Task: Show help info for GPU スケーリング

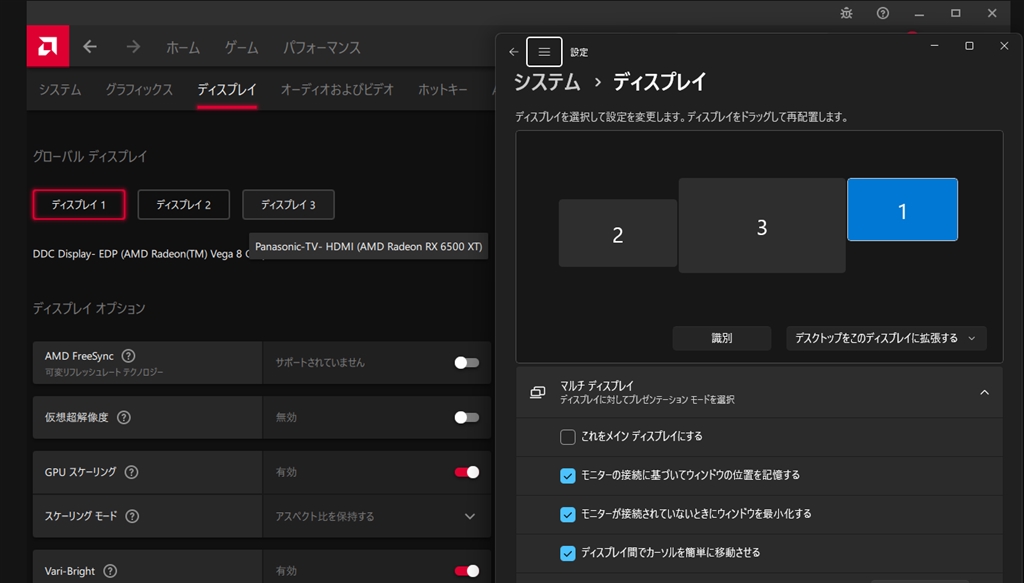Action: tap(131, 472)
